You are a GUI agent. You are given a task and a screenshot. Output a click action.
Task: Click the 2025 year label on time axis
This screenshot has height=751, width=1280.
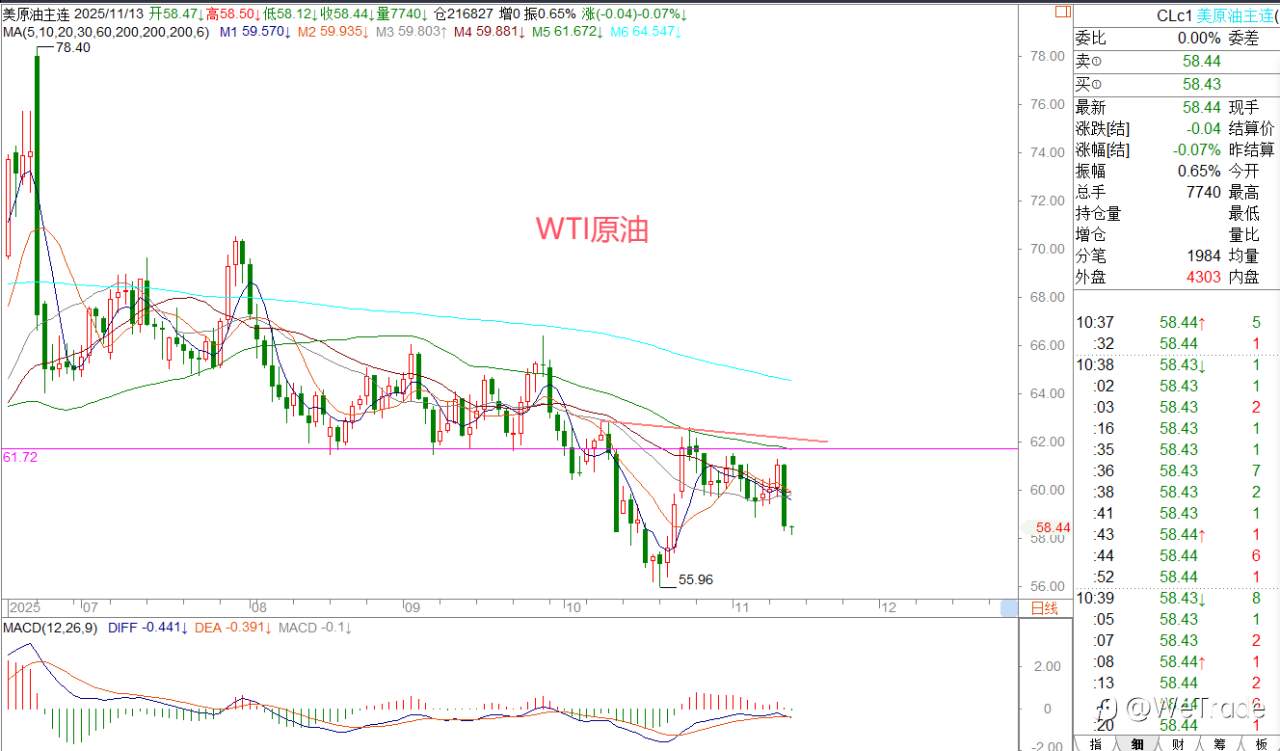tap(25, 607)
